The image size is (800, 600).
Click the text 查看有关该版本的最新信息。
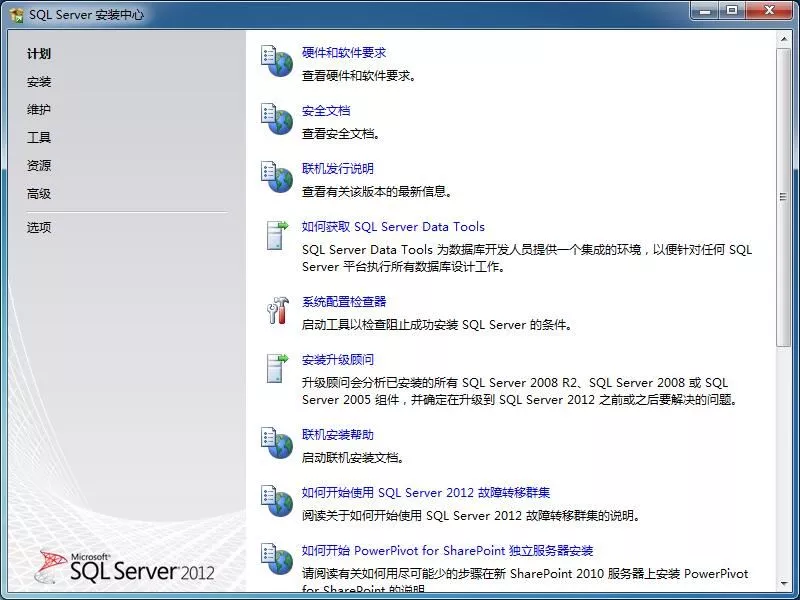(x=378, y=192)
